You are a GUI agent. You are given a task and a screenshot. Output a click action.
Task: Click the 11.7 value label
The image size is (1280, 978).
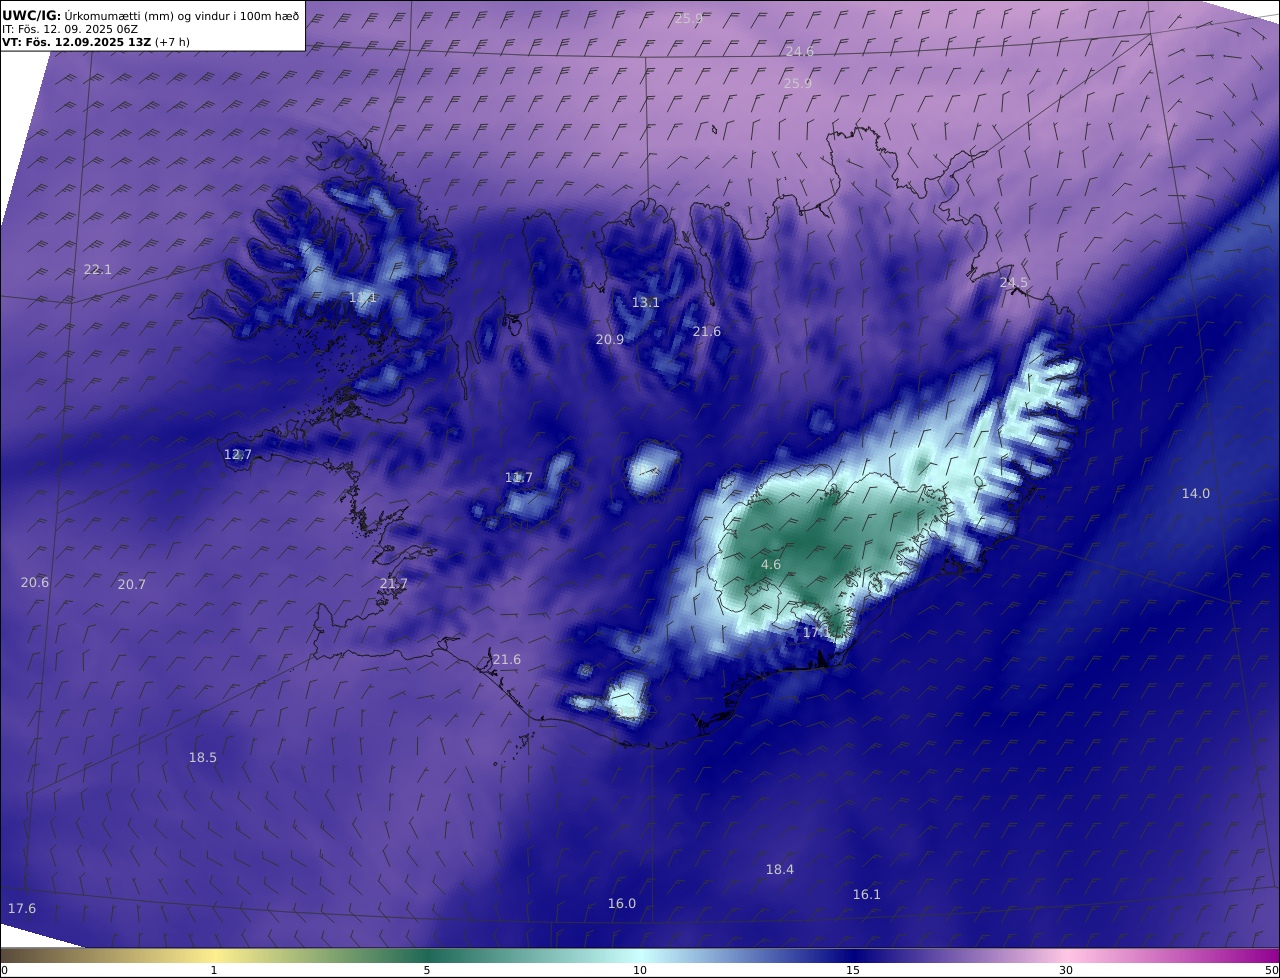519,478
